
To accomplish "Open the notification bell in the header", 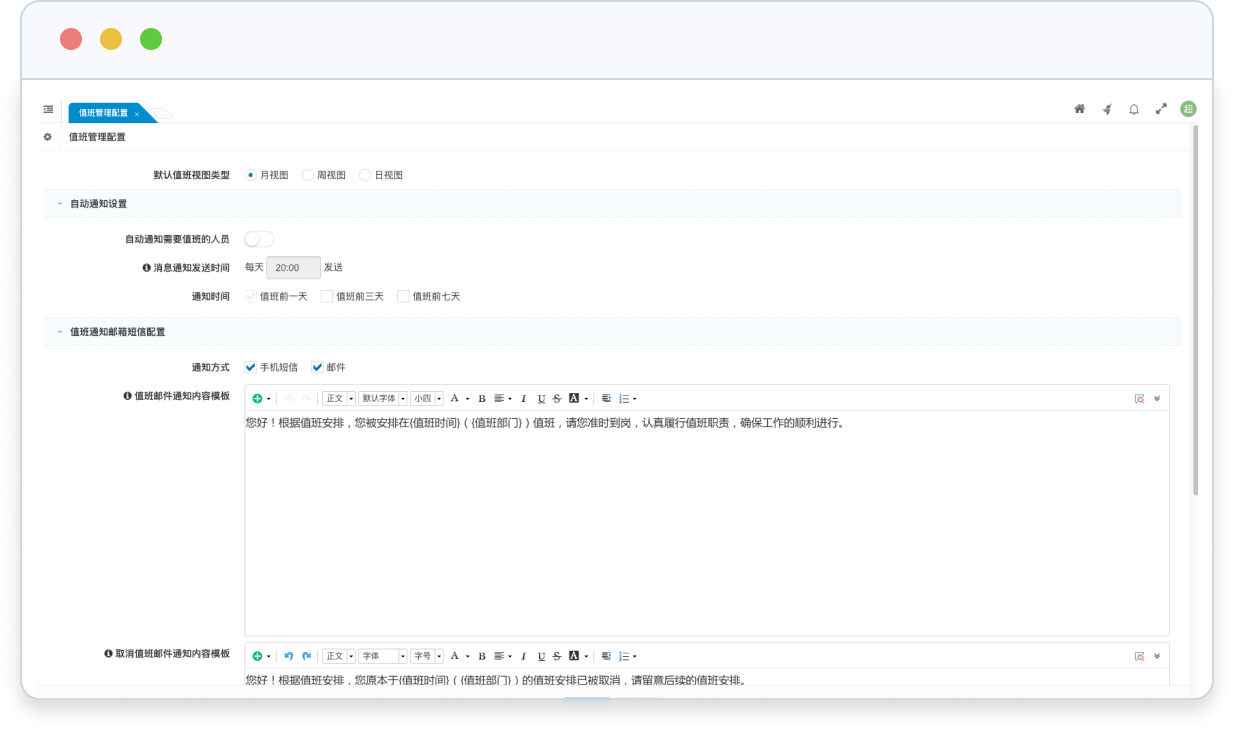I will [x=1134, y=109].
